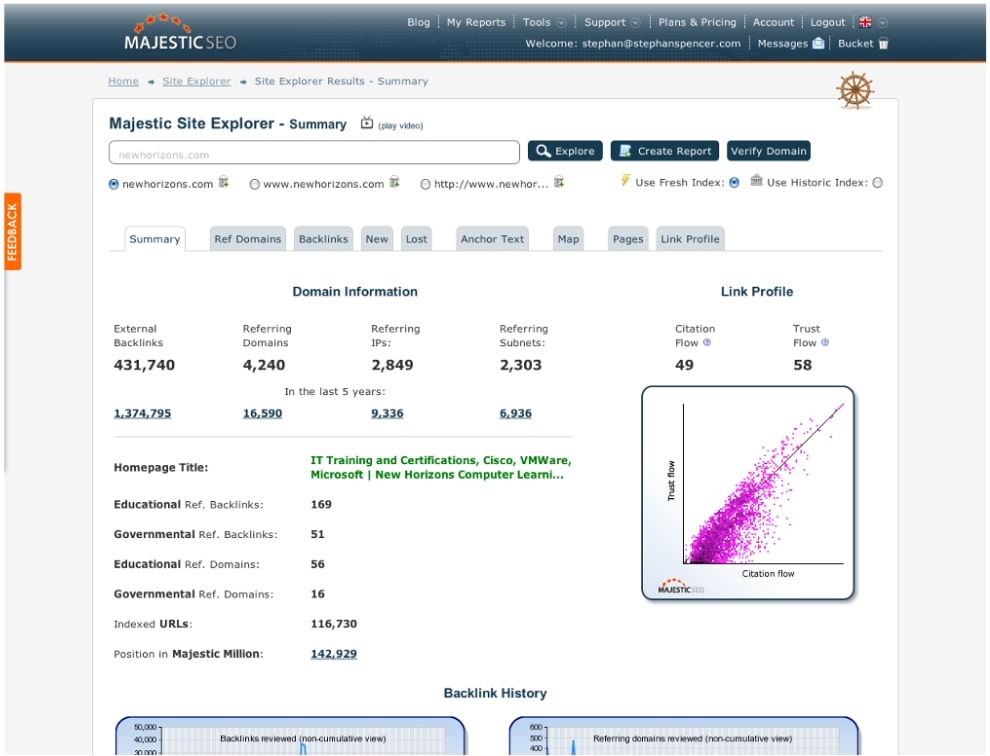Click the Backlinks reviewed history chart
990x756 pixels.
click(x=290, y=736)
